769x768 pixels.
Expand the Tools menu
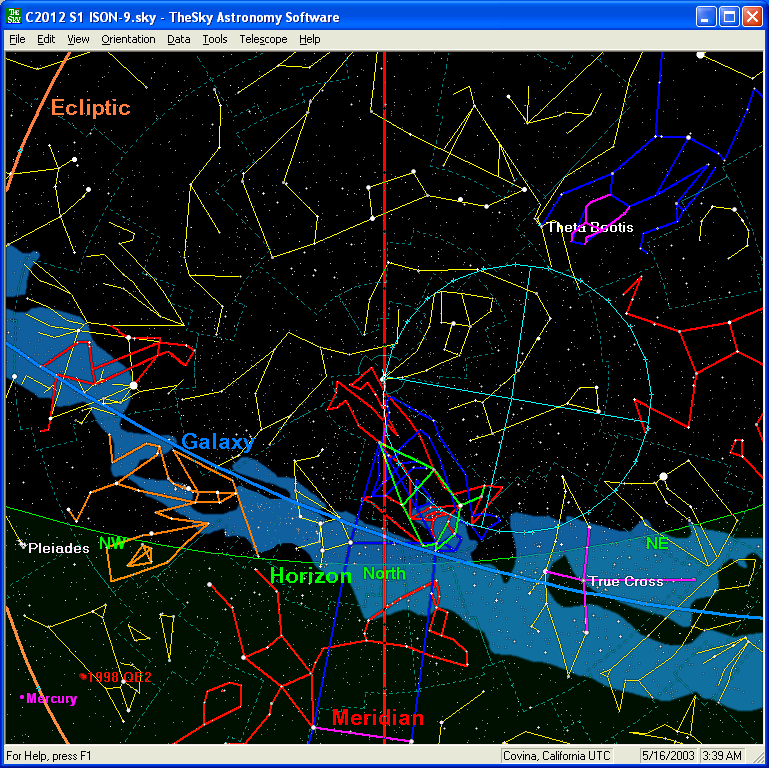(x=214, y=39)
